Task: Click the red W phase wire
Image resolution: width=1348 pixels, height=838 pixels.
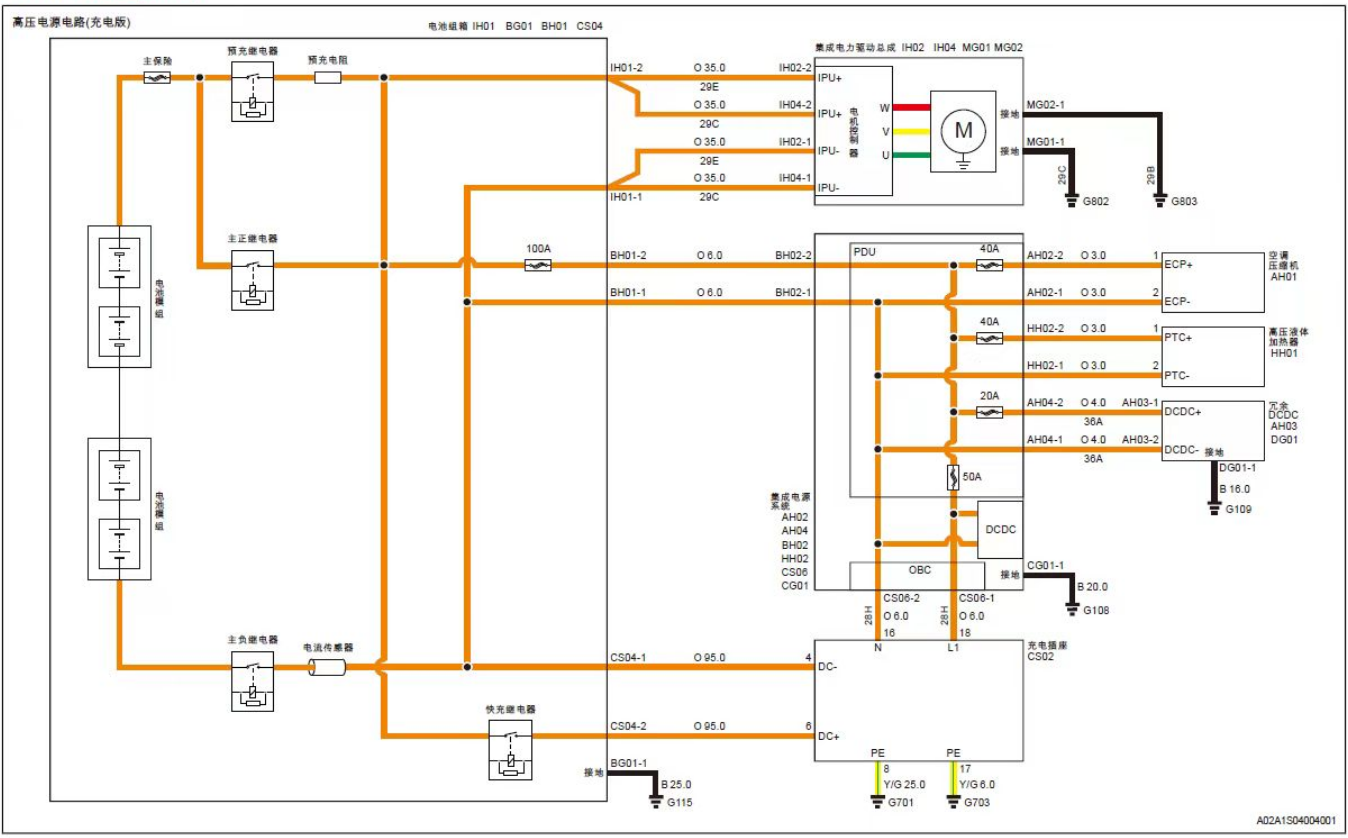Action: pyautogui.click(x=912, y=107)
